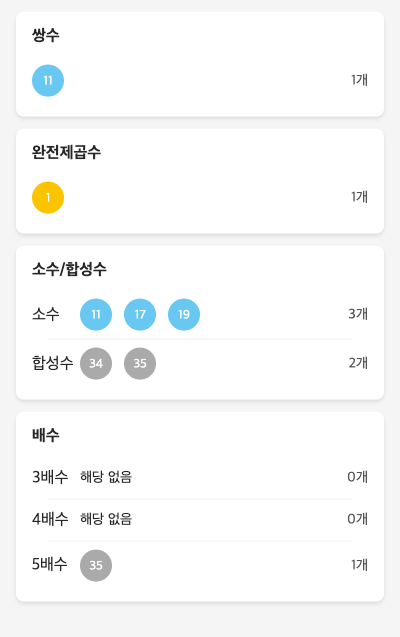This screenshot has height=637, width=400.
Task: Click the 2개 count in 합성수 row
Action: tap(358, 363)
